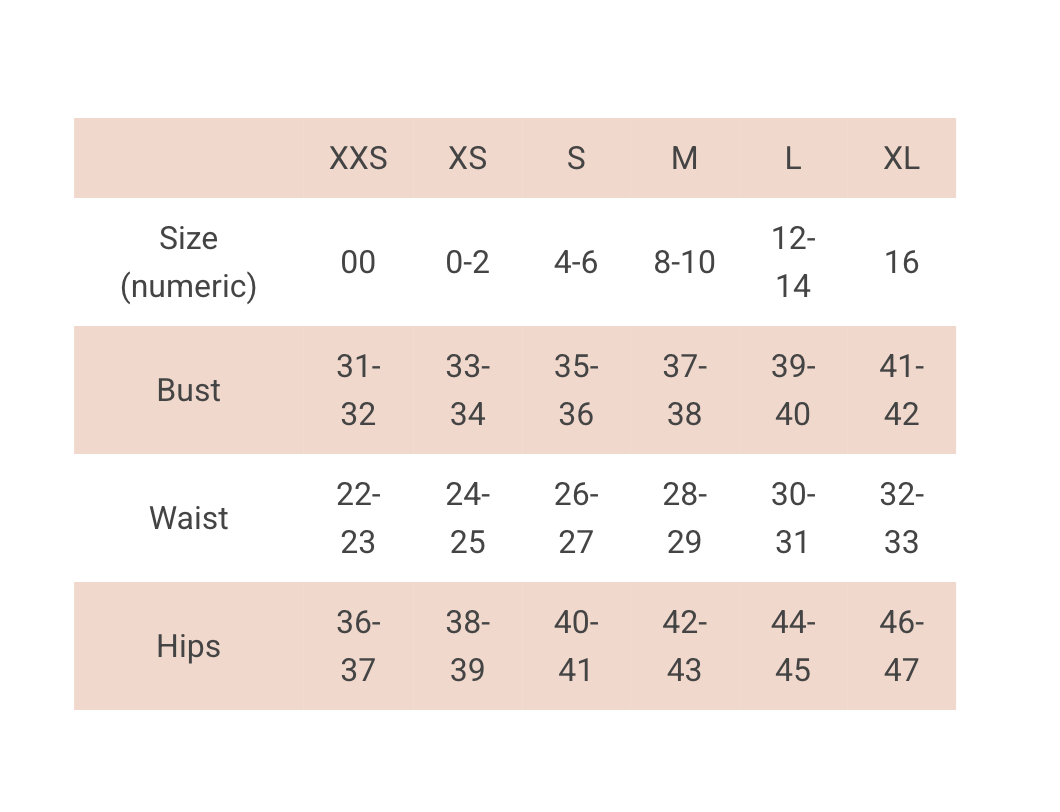
Task: Click the 22-23 waist measurement cell
Action: [358, 518]
